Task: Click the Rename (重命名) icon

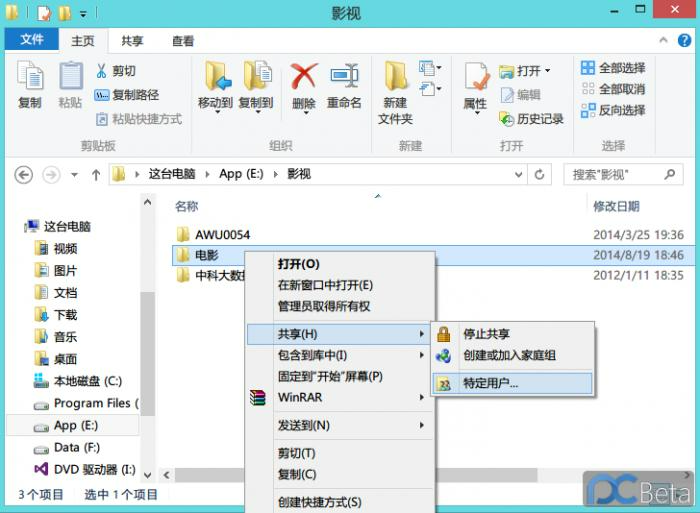Action: pyautogui.click(x=344, y=75)
